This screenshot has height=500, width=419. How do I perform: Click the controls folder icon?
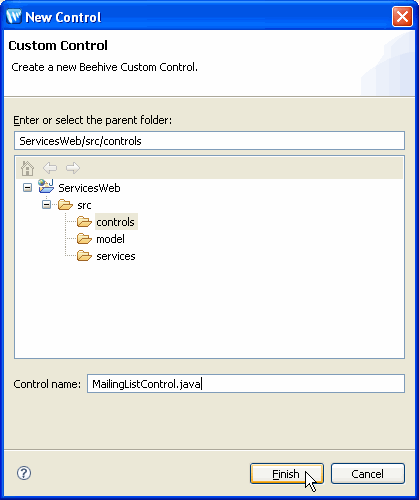(84, 222)
